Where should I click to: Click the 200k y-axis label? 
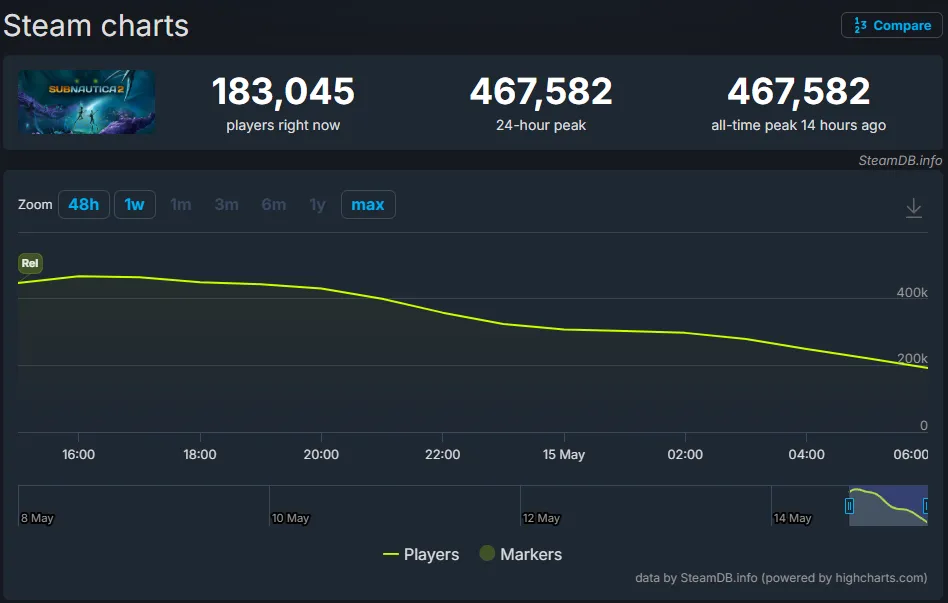tap(912, 358)
